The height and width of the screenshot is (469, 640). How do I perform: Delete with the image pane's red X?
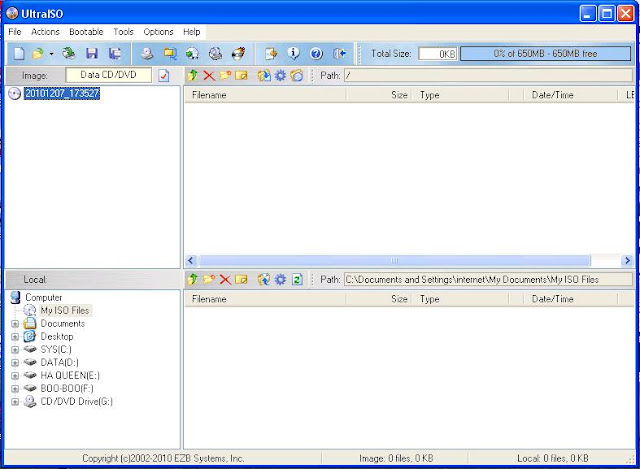[209, 76]
